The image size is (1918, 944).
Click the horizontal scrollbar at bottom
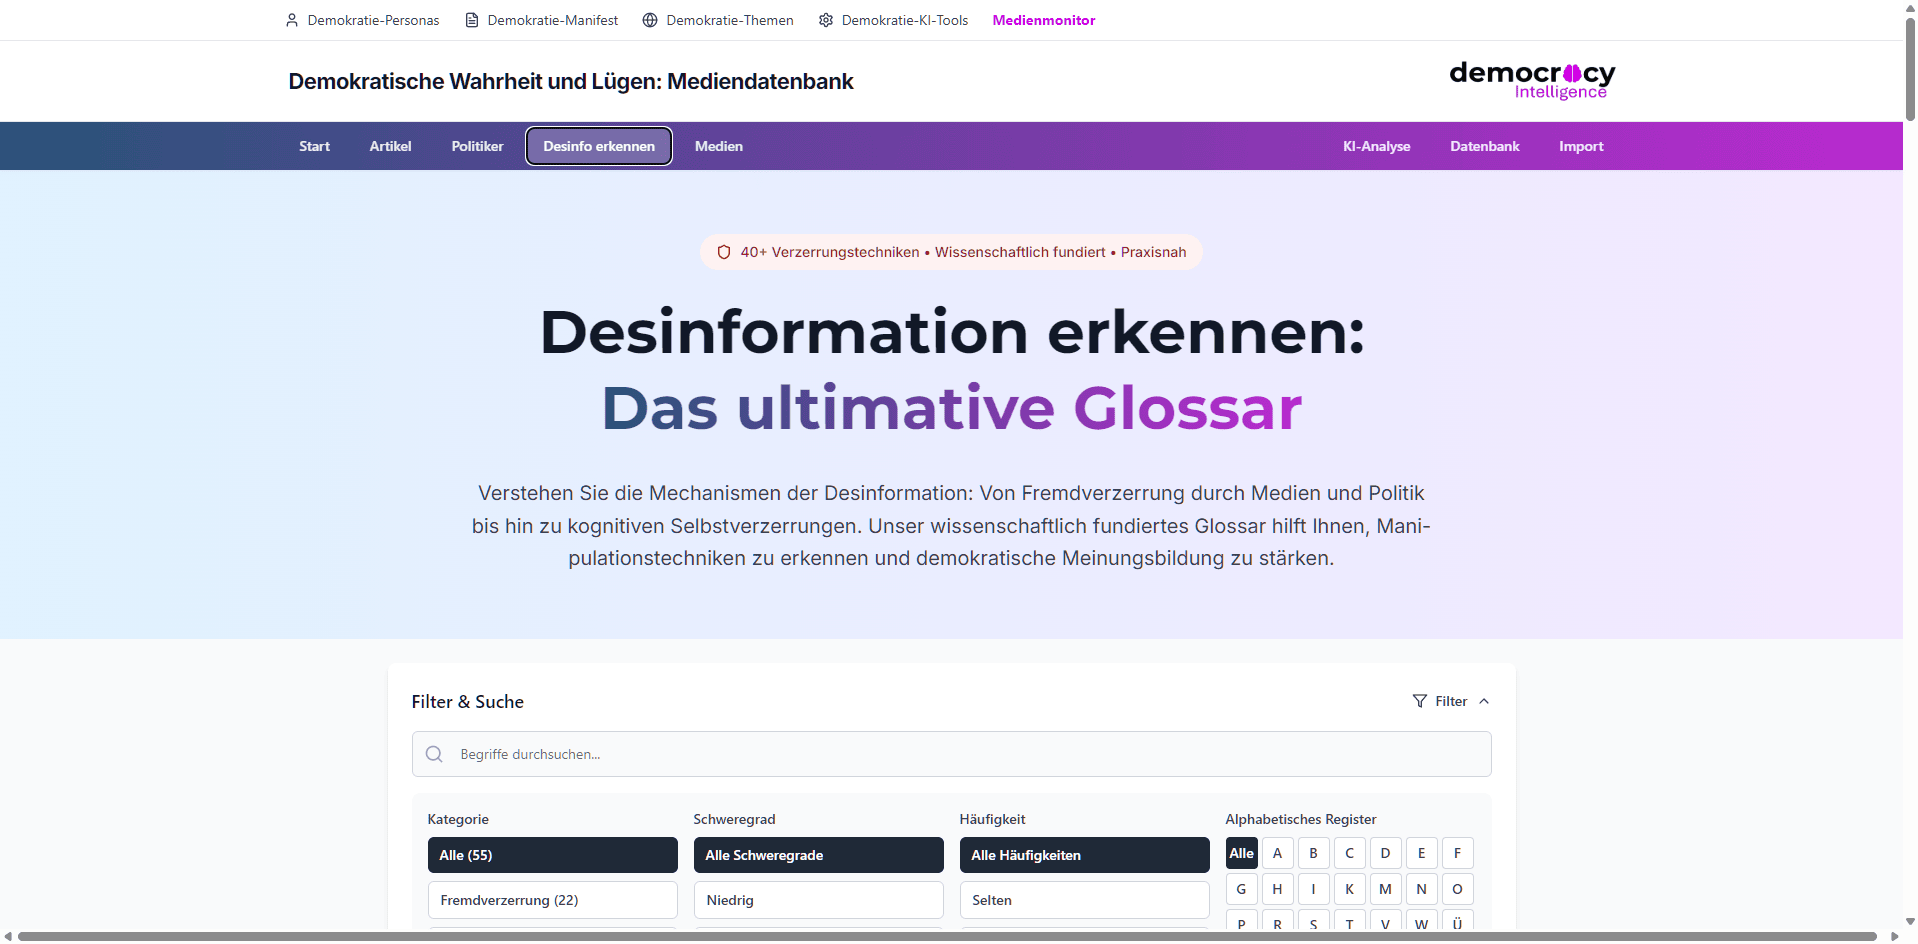point(947,936)
